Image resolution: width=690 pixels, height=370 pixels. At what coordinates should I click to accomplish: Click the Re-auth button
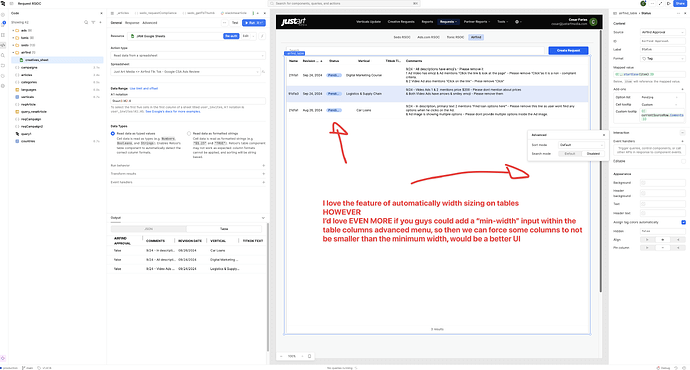tap(231, 36)
